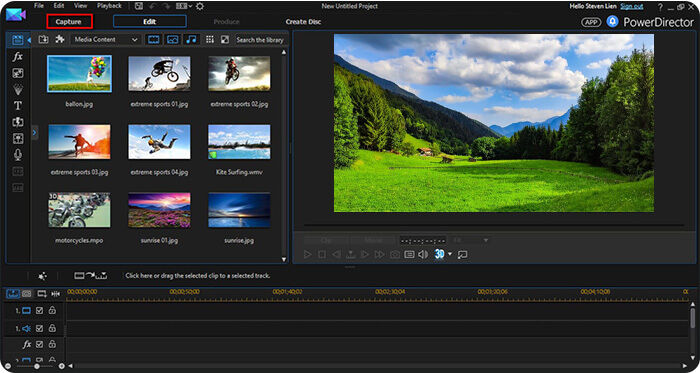Open the Media Content dropdown
The height and width of the screenshot is (373, 700).
click(106, 40)
